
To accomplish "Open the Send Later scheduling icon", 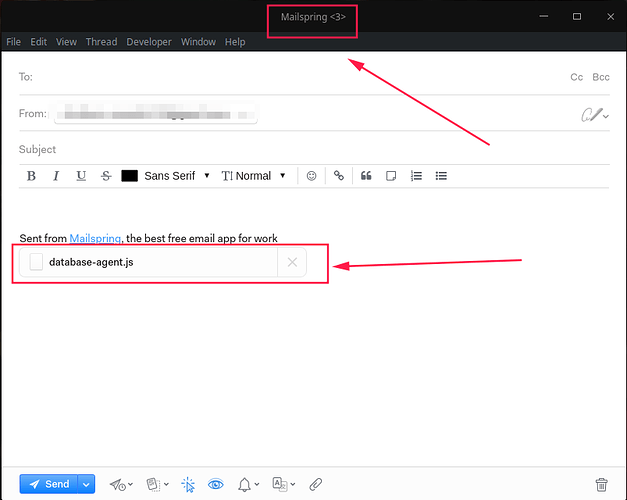I will (121, 484).
